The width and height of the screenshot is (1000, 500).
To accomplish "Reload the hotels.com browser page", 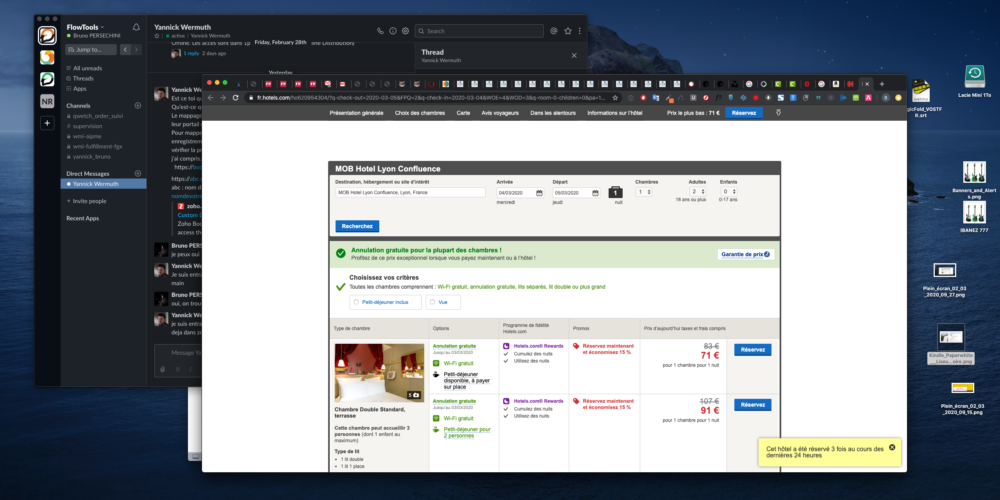I will pos(236,98).
